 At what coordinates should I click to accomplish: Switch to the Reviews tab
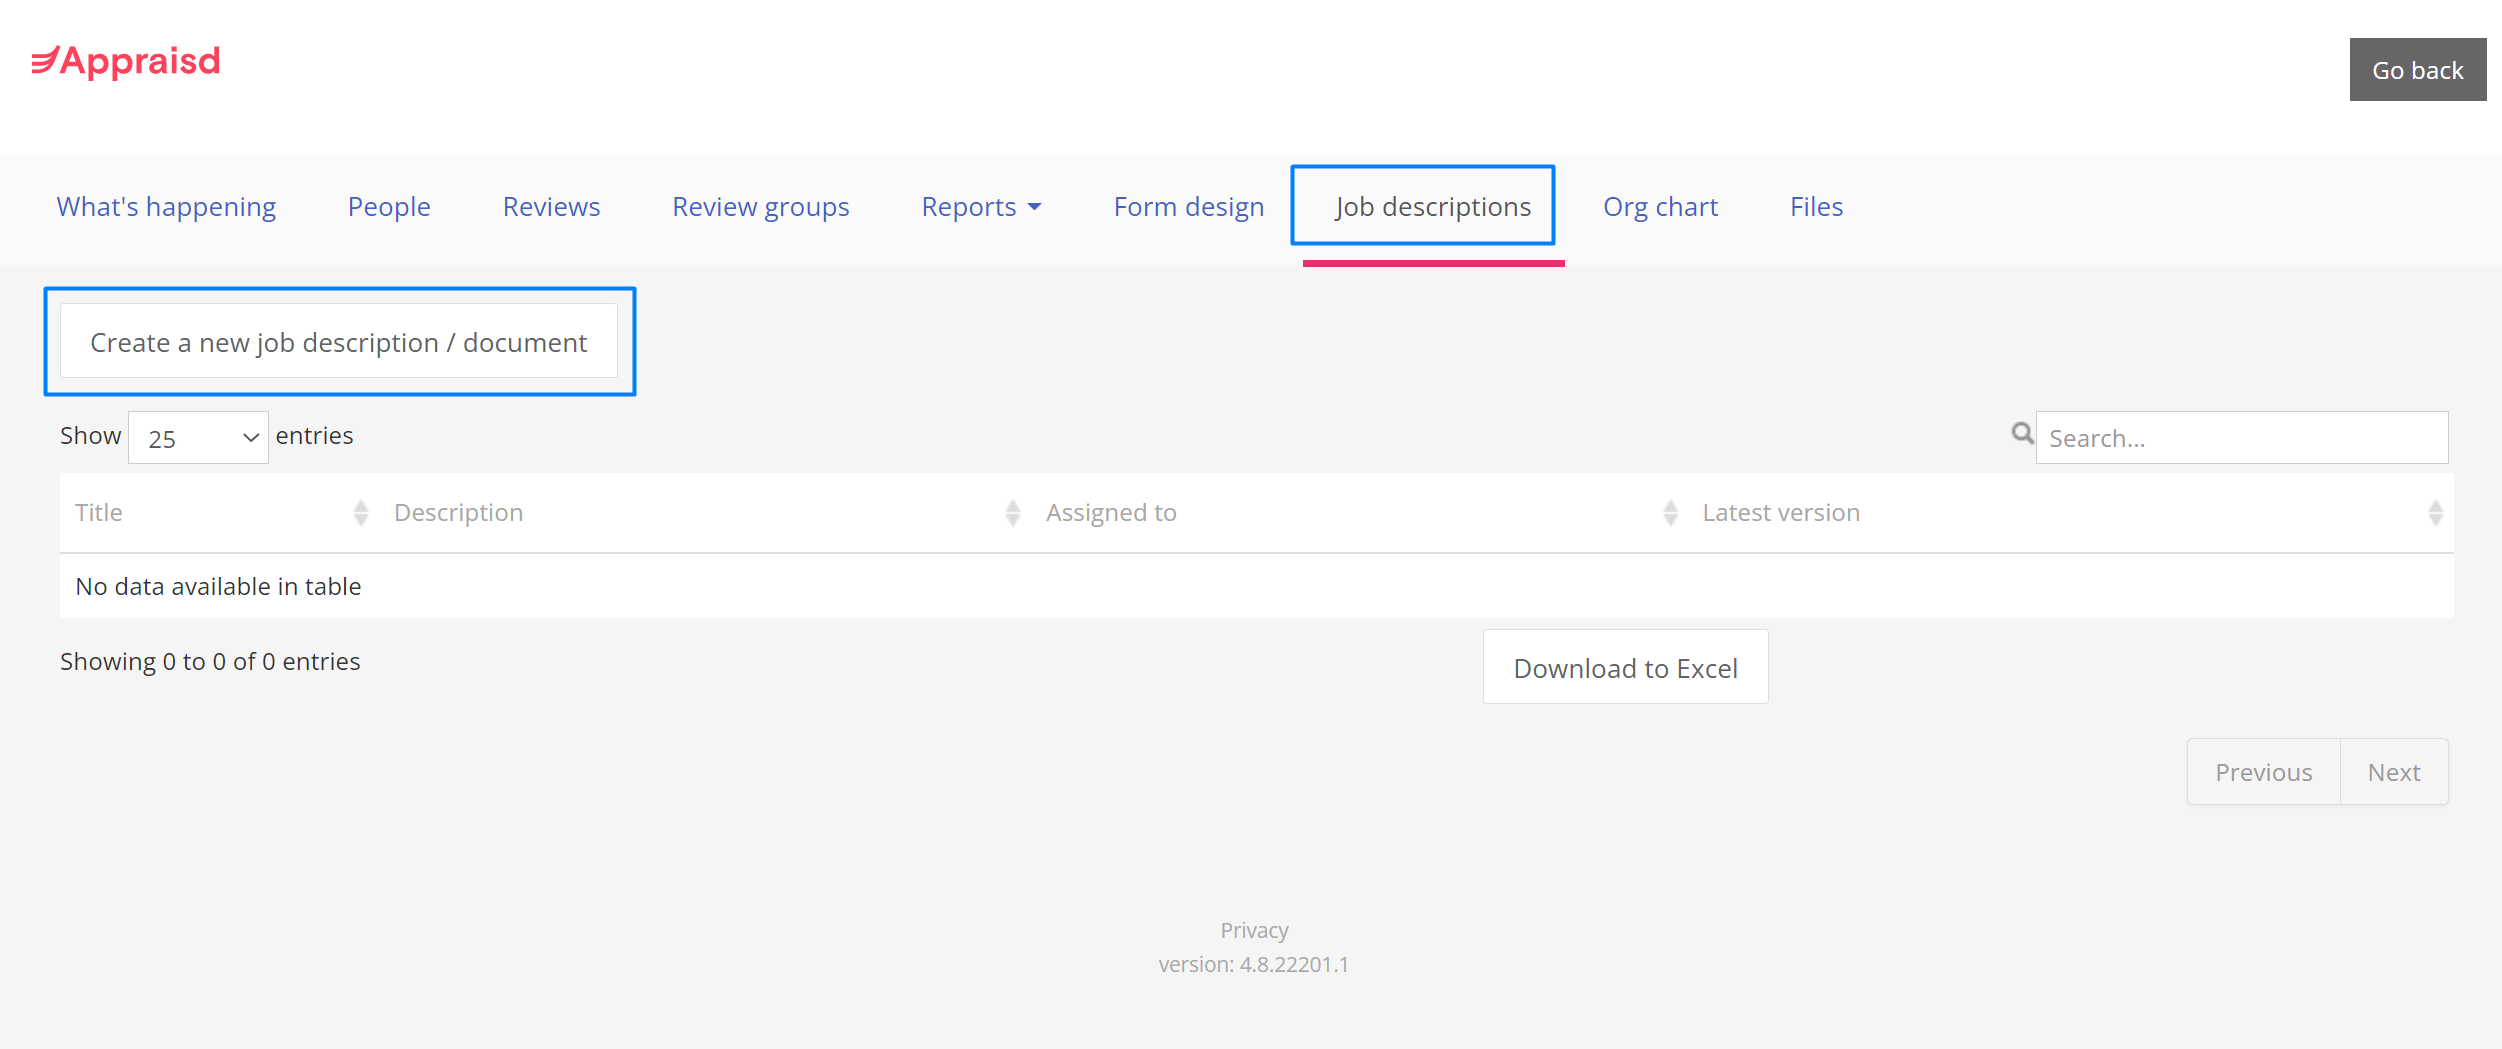tap(551, 207)
